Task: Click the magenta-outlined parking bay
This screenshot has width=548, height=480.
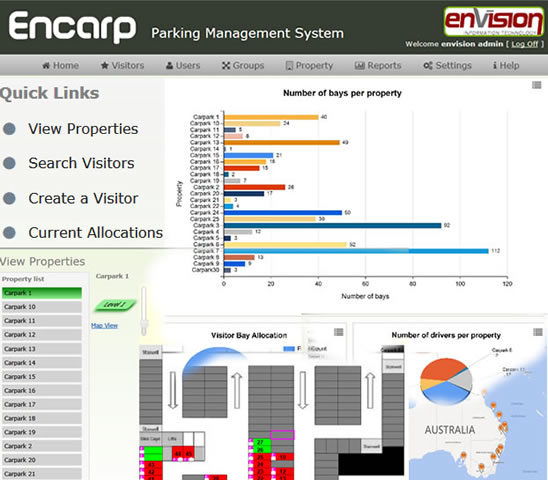Action: tap(282, 435)
